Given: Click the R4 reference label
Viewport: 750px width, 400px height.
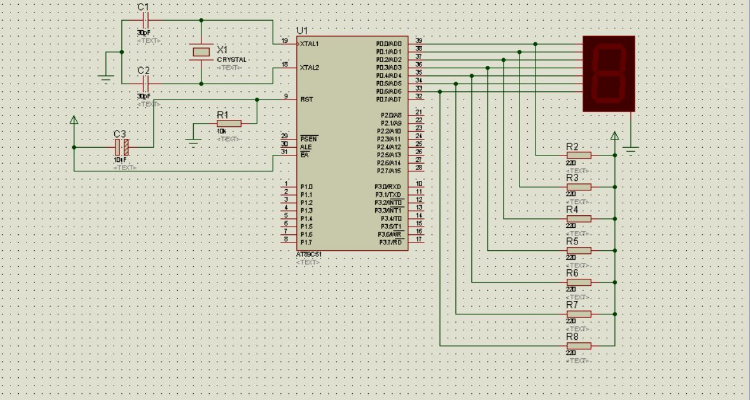Looking at the screenshot, I should point(572,210).
